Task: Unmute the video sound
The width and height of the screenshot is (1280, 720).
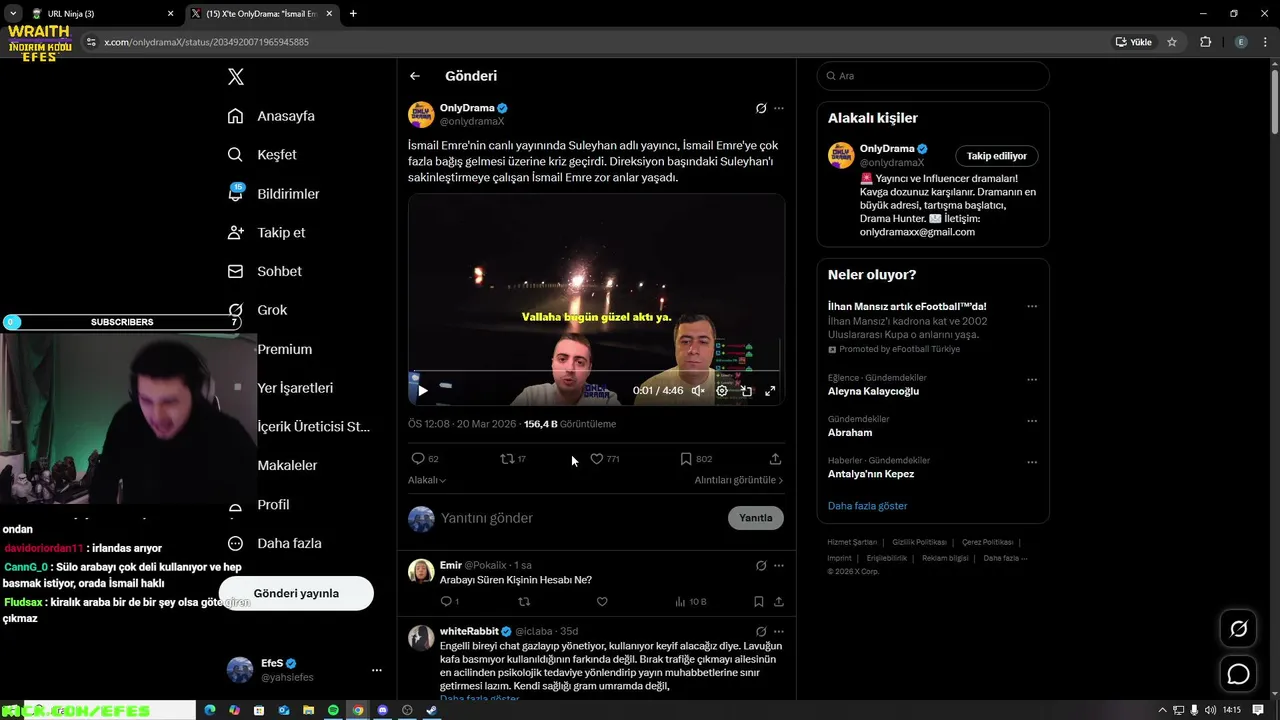Action: pyautogui.click(x=698, y=391)
